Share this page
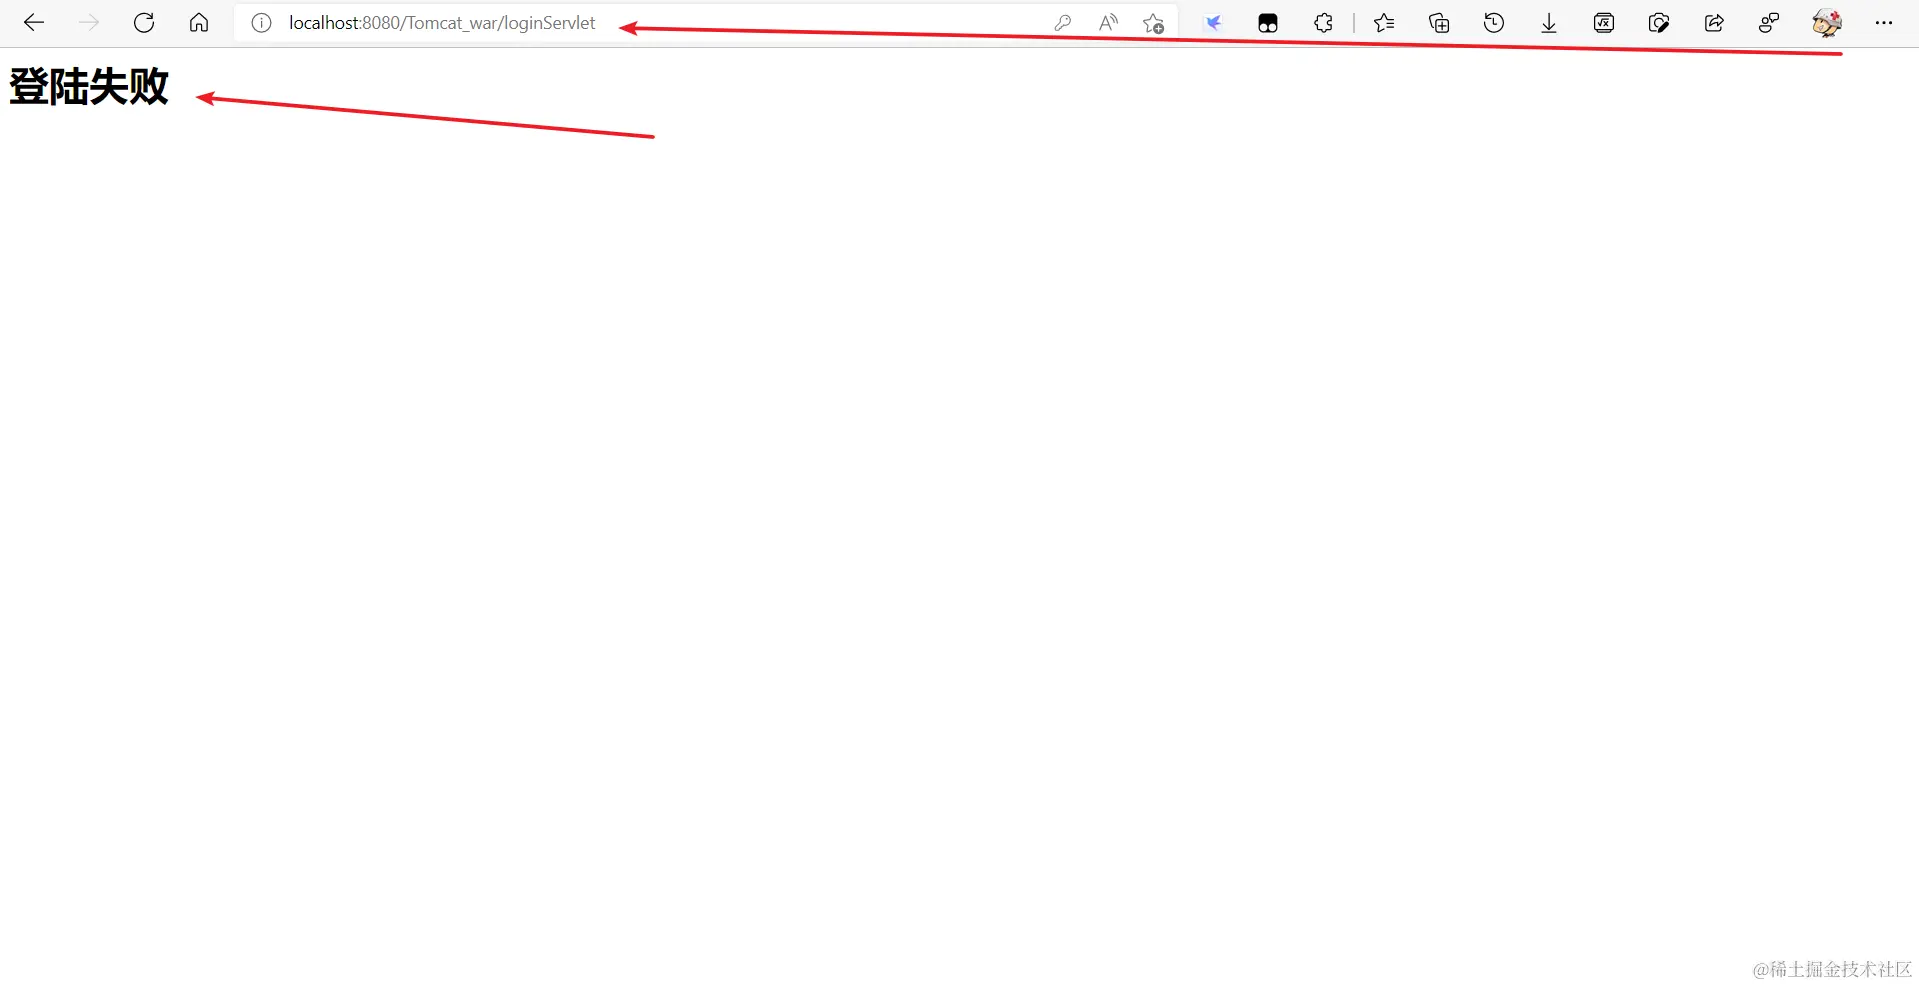 1714,23
